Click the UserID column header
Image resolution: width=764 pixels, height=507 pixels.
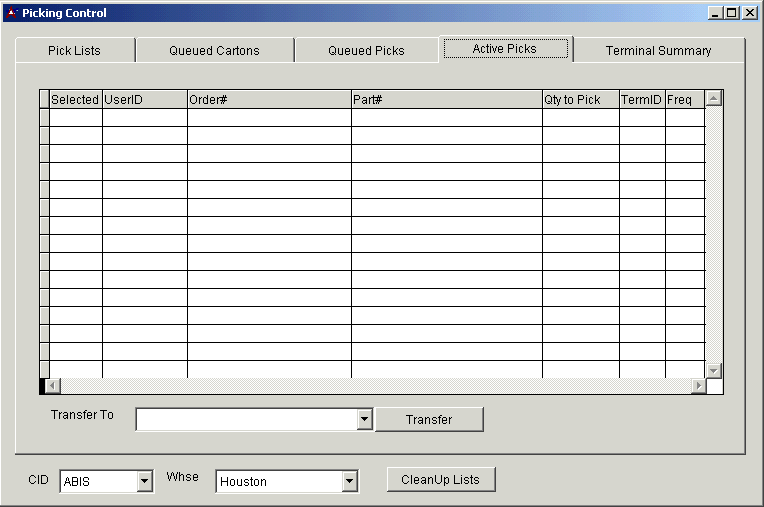point(144,100)
